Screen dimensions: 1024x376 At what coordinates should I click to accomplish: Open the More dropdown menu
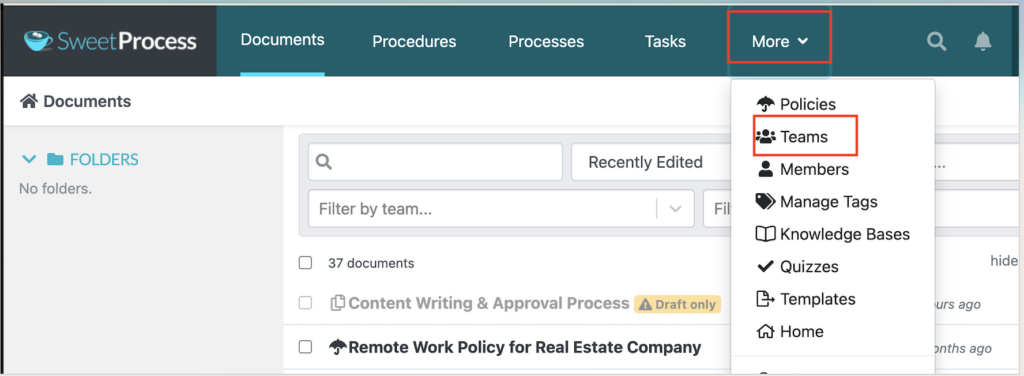click(780, 42)
